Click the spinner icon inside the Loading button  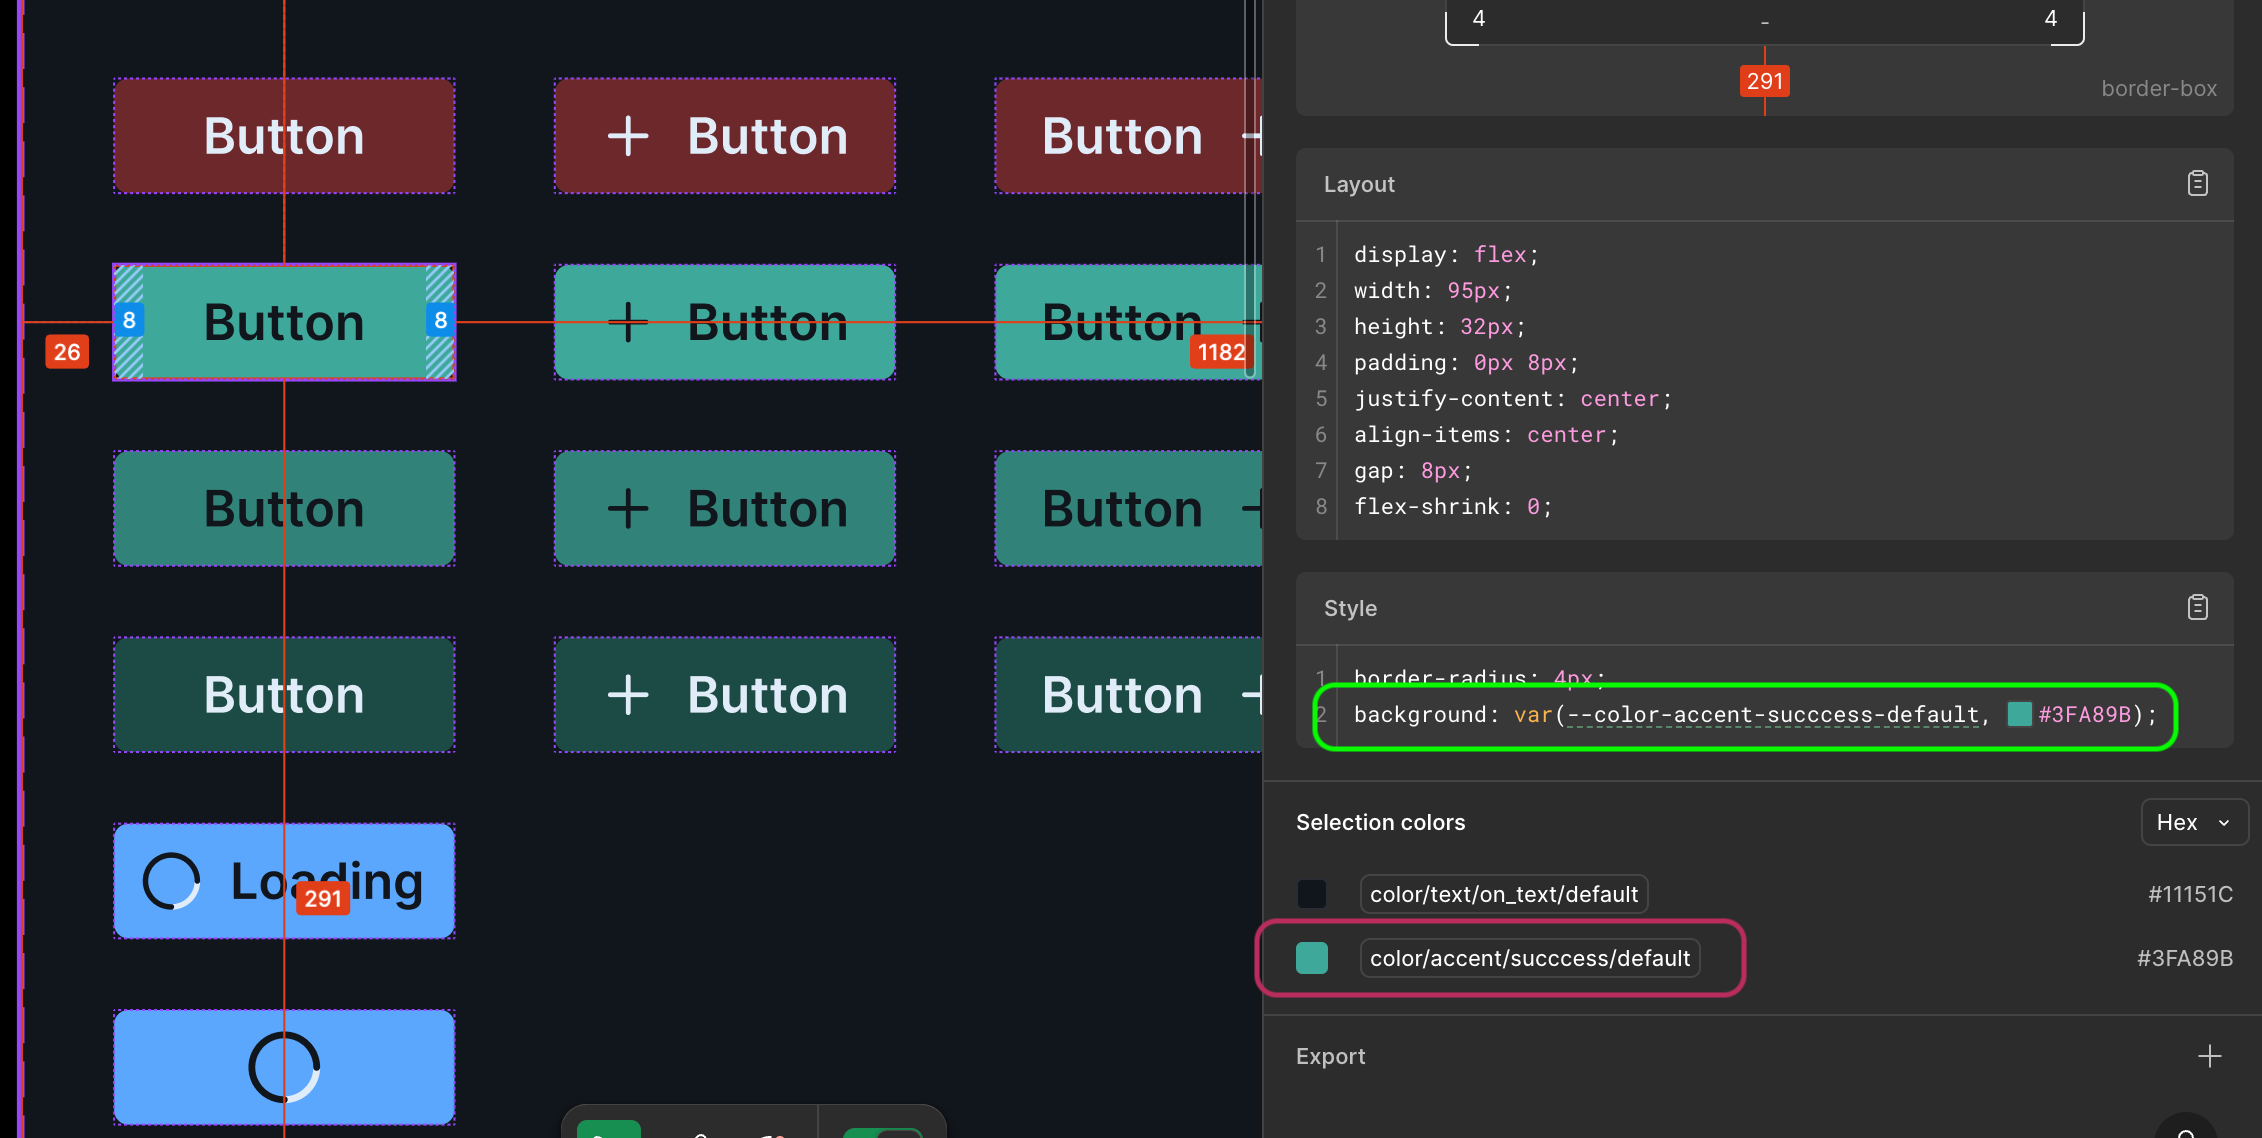coord(171,881)
